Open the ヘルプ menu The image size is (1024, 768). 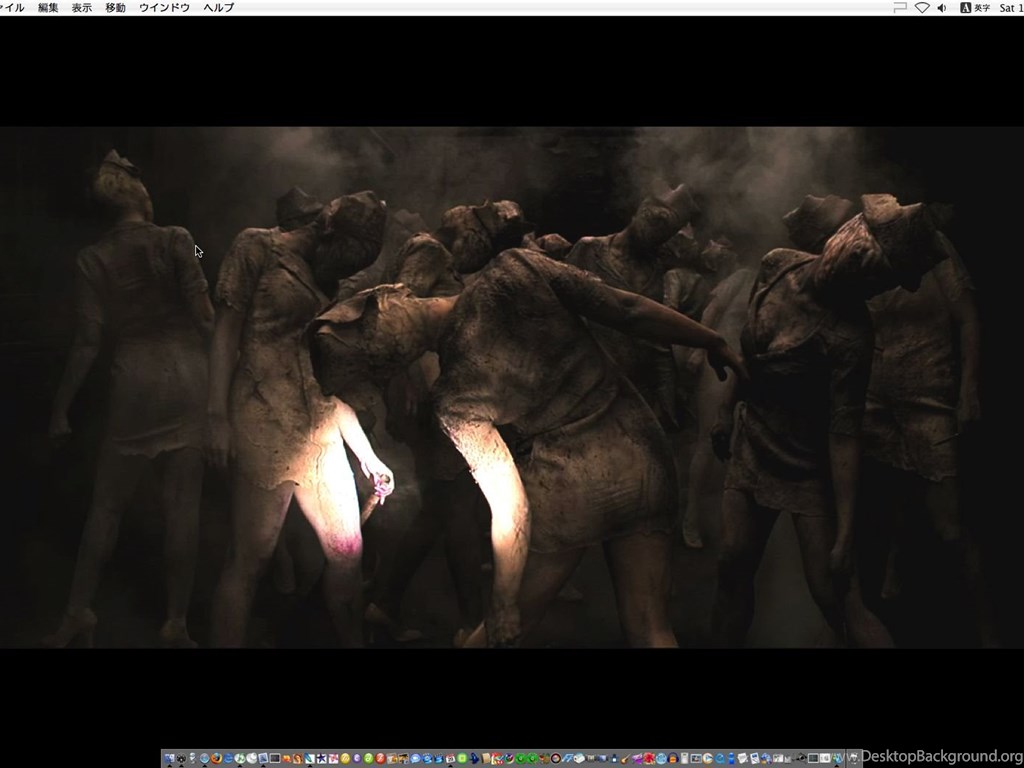219,8
